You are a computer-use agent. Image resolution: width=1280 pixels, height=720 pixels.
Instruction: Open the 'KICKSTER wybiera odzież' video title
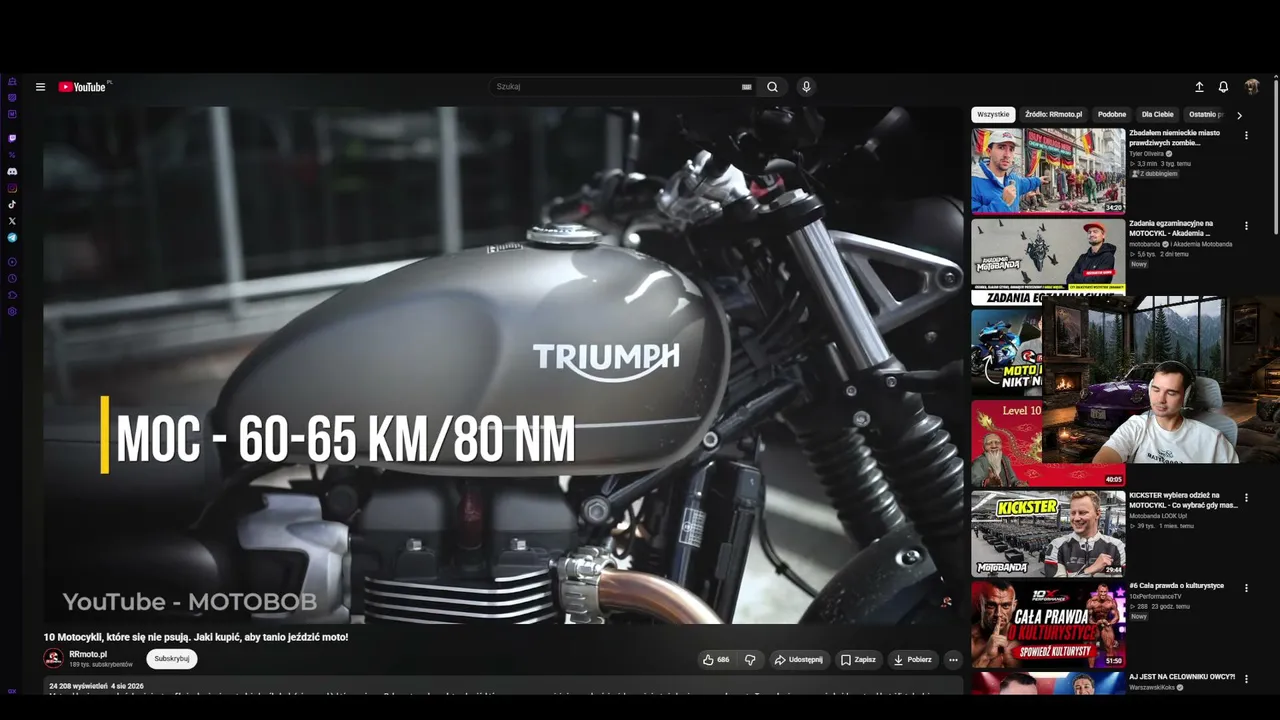click(1183, 500)
